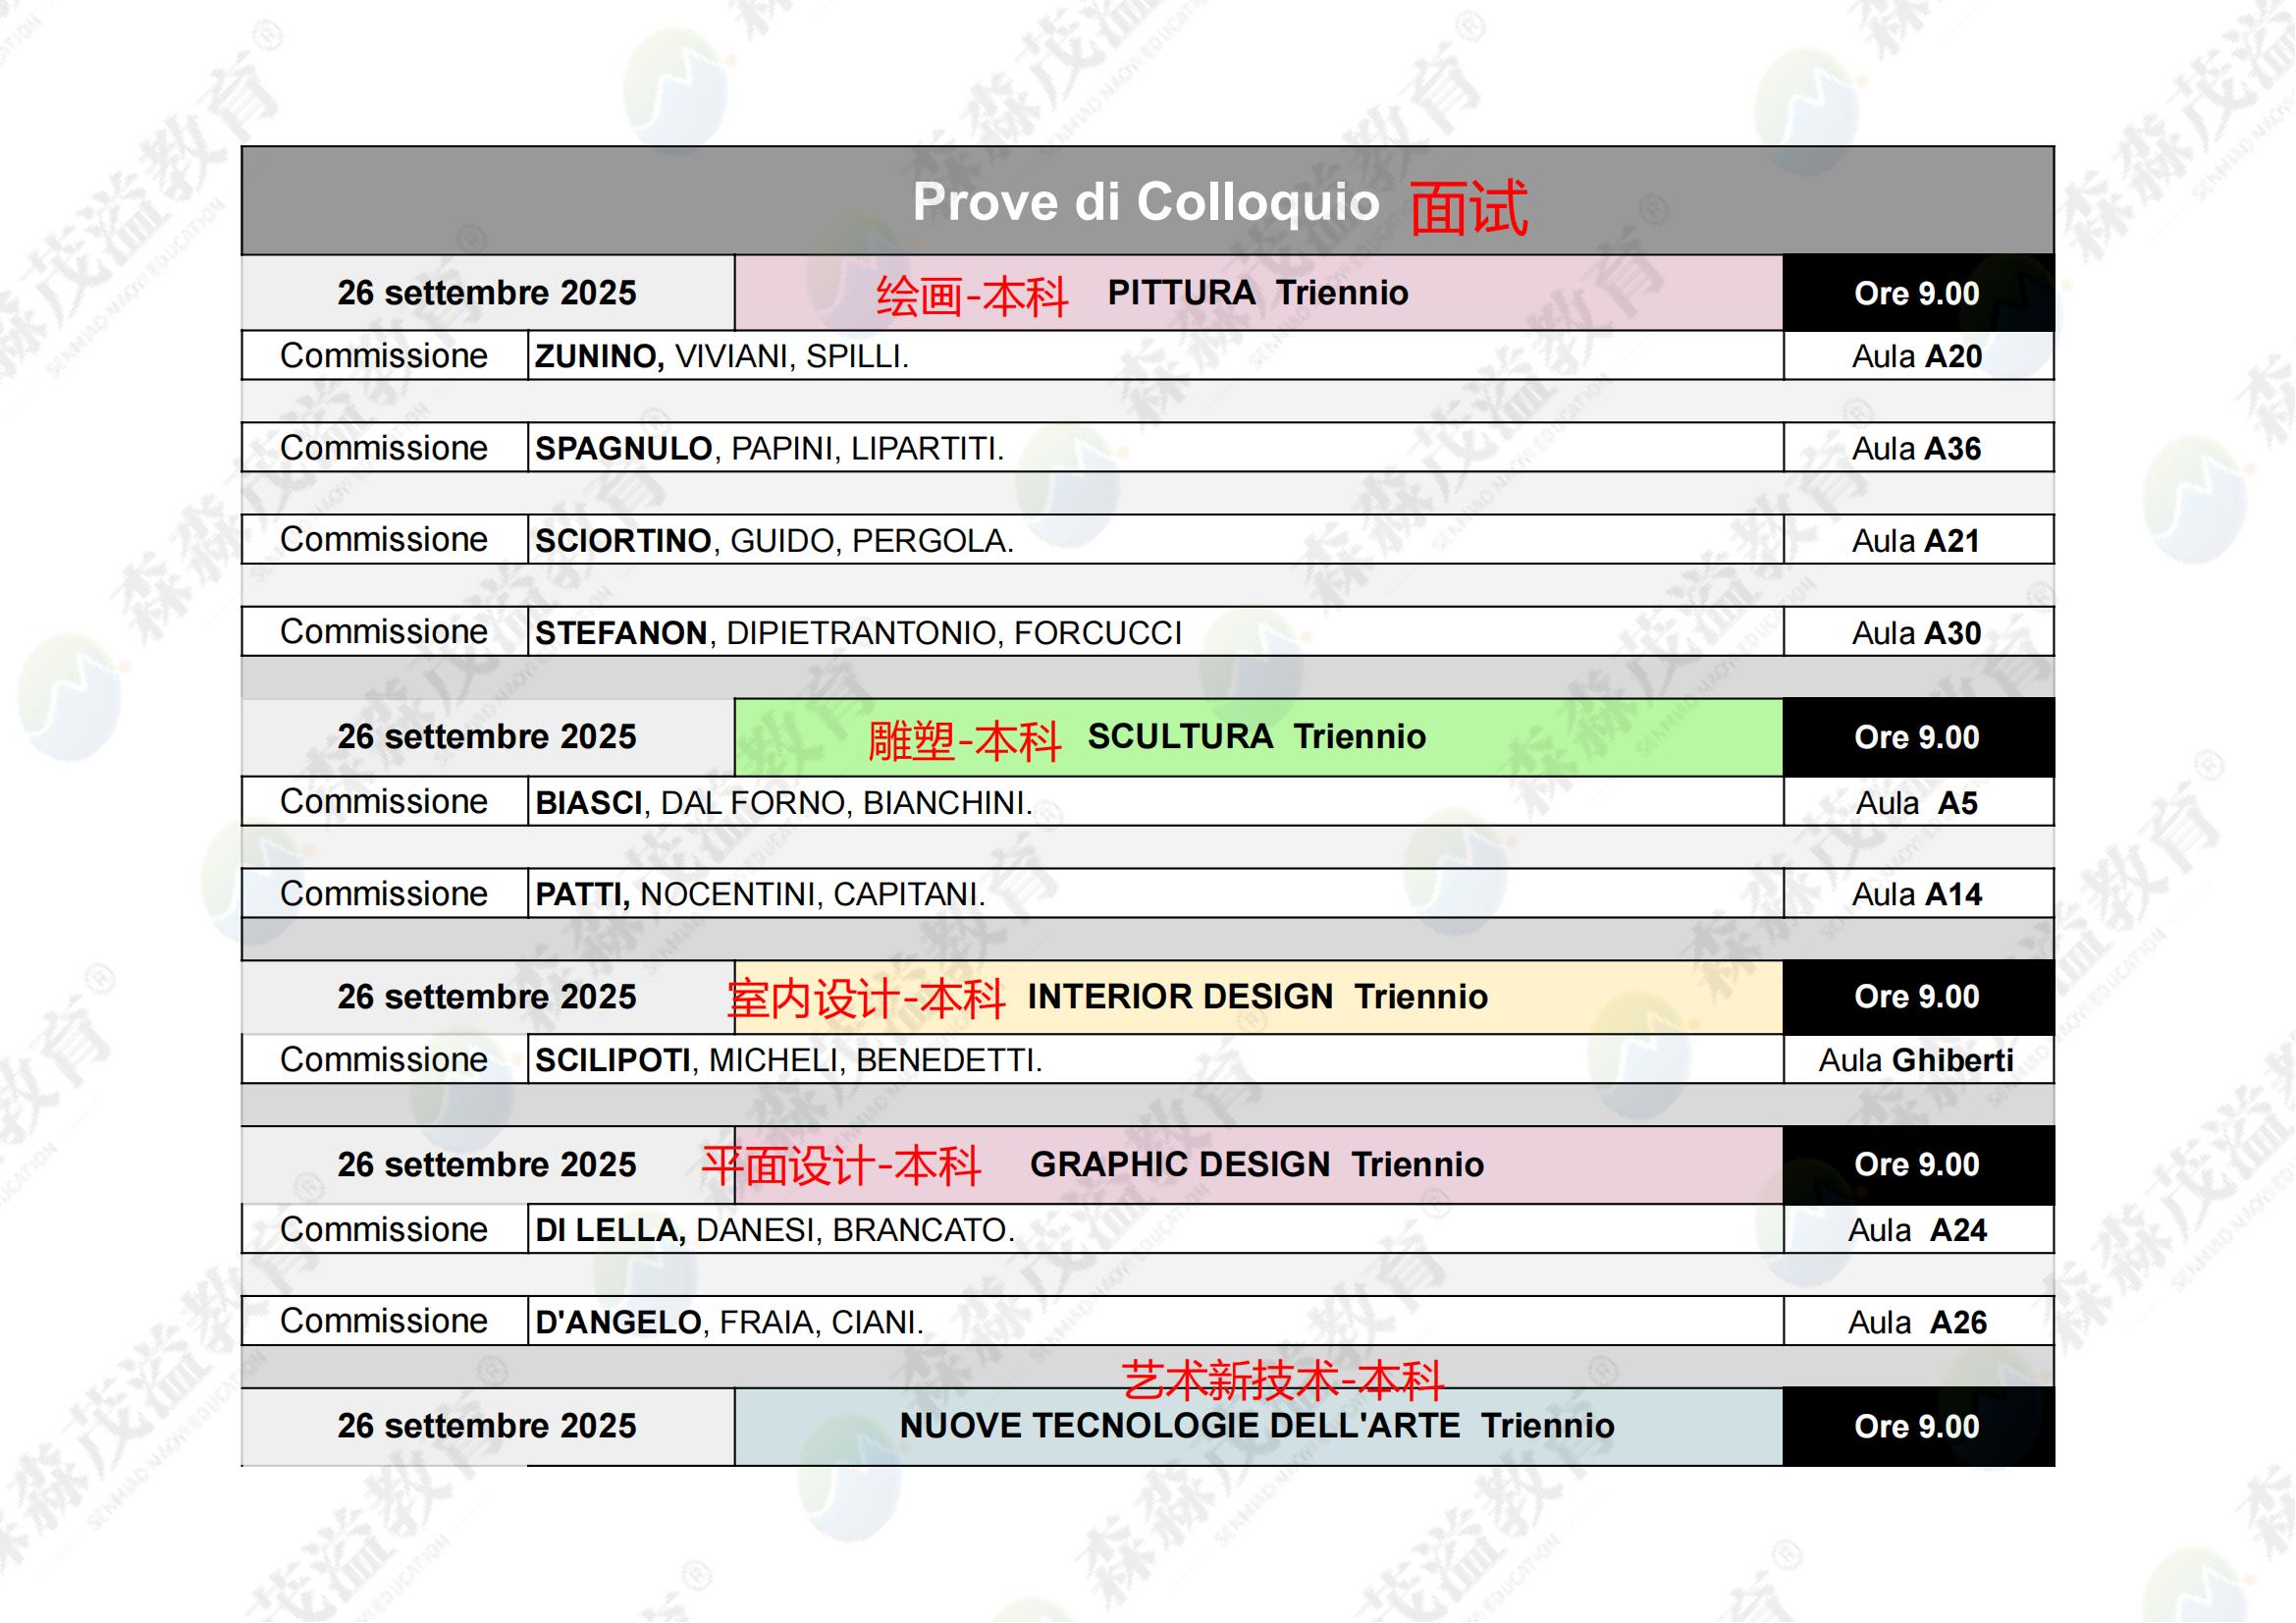Click 'Ore 9.00' in INTERIOR DESIGN row

1918,997
